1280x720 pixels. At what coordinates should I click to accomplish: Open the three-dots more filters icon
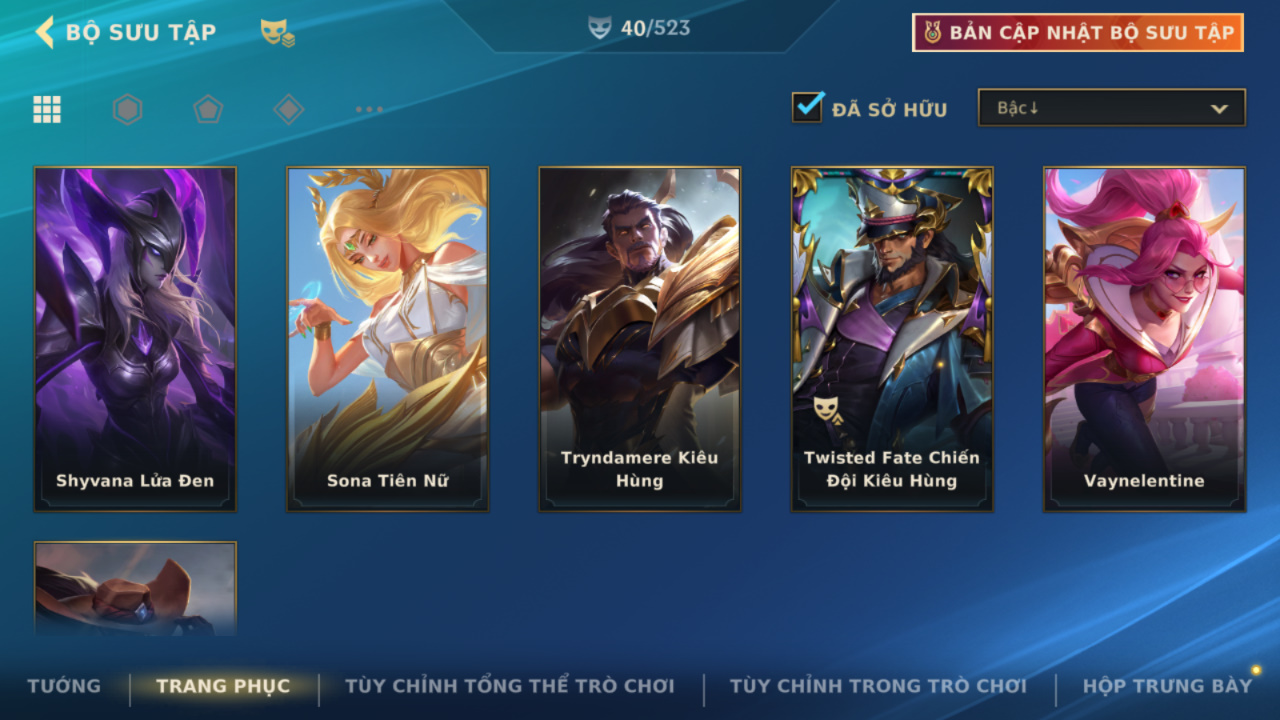(x=369, y=109)
